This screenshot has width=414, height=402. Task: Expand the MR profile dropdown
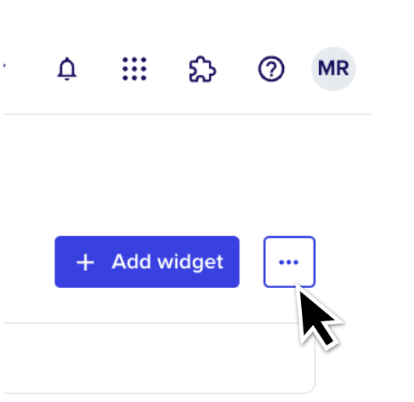[333, 69]
